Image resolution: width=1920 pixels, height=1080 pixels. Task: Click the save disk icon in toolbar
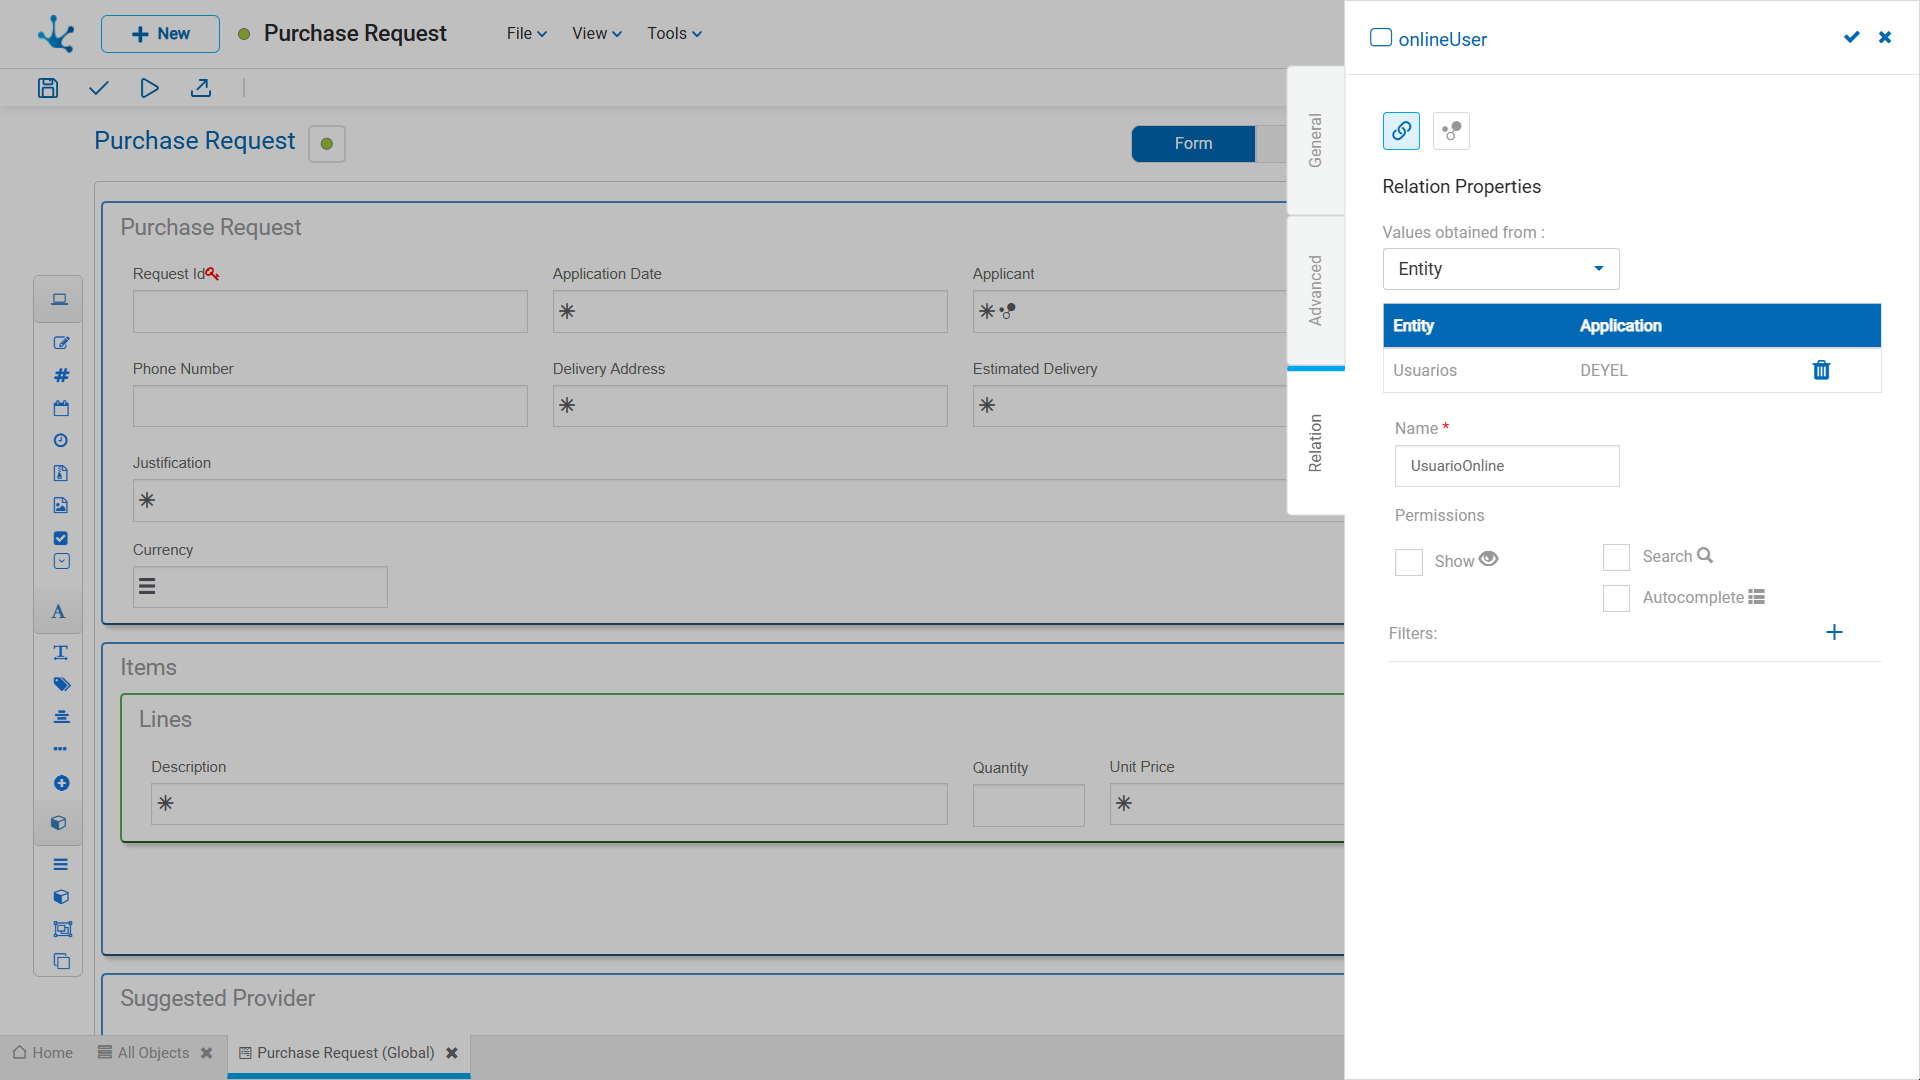pyautogui.click(x=48, y=88)
